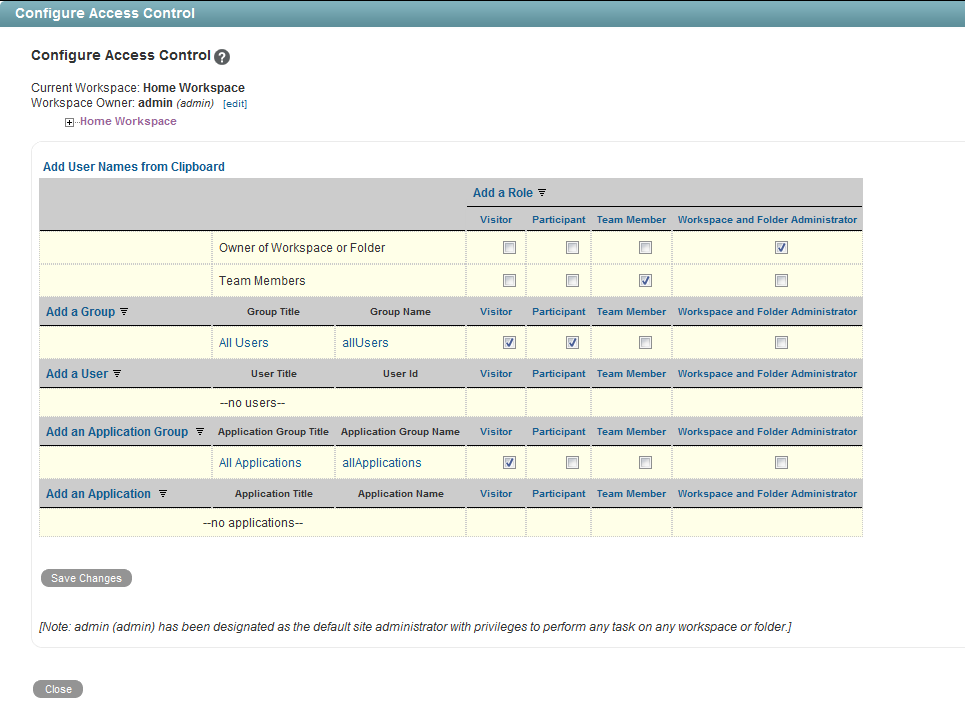Viewport: 965px width, 702px height.
Task: Uncheck Visitor access for All Users
Action: point(509,342)
